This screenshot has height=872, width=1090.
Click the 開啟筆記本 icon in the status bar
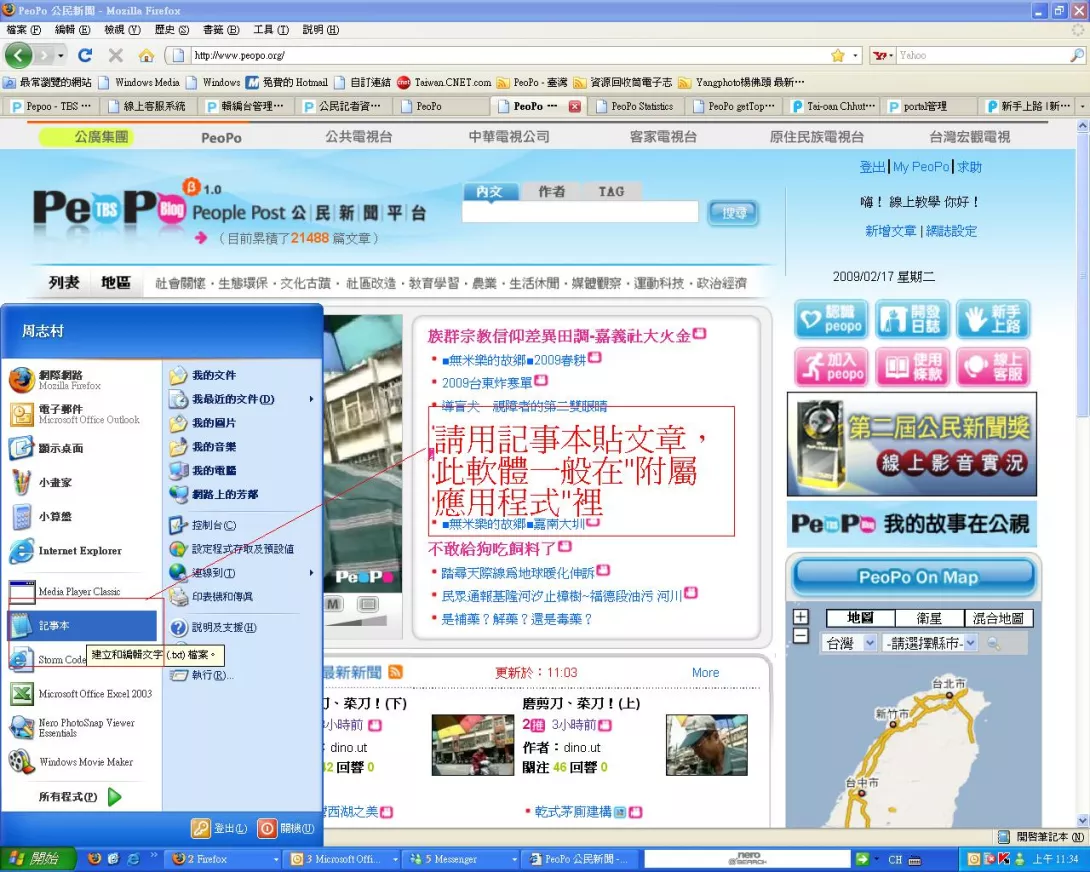(1003, 837)
